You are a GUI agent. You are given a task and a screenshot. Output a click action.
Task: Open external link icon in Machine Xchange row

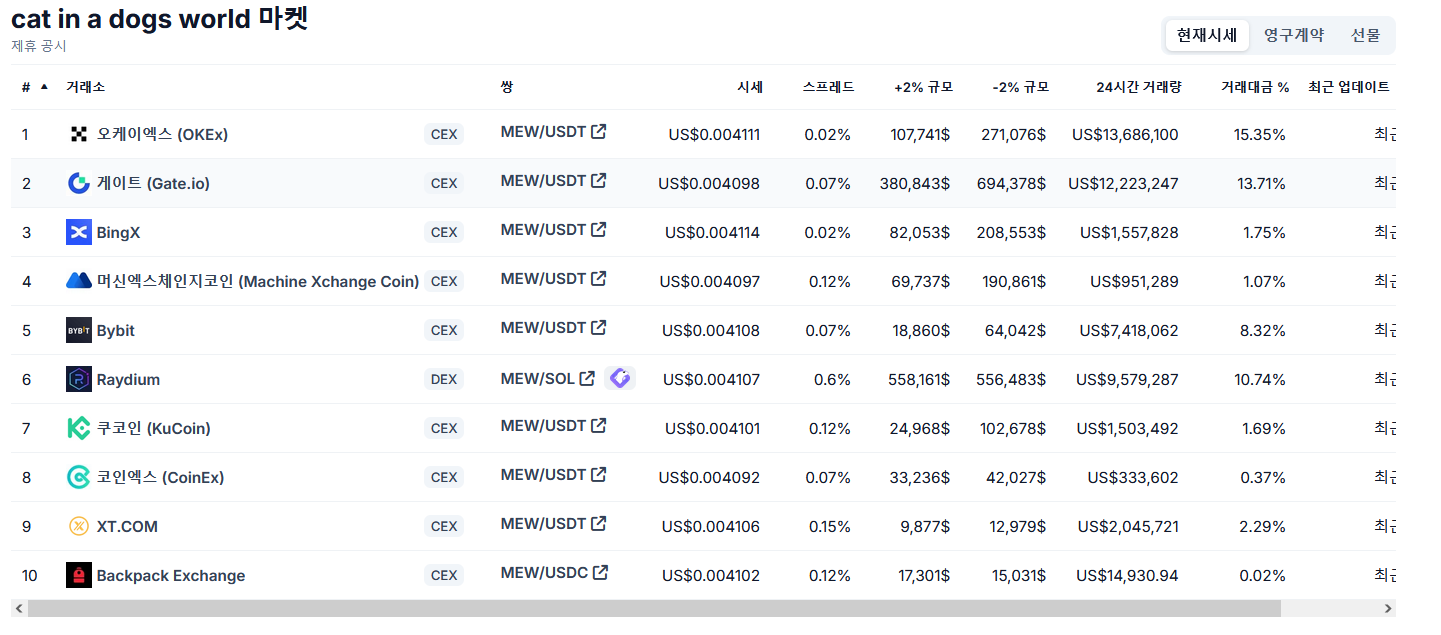pyautogui.click(x=599, y=278)
